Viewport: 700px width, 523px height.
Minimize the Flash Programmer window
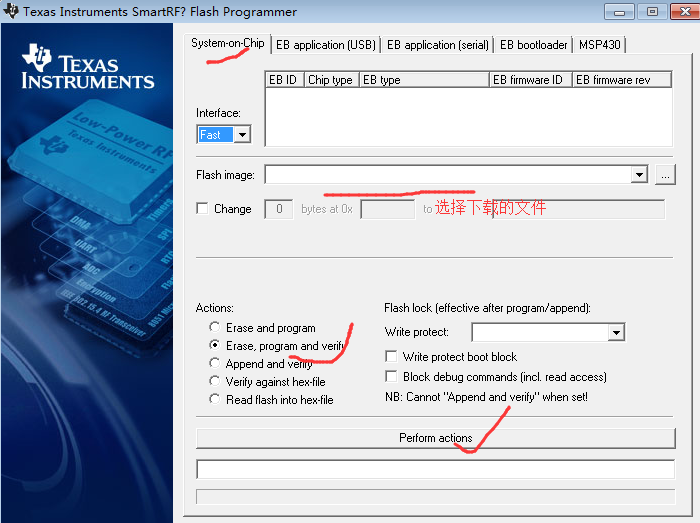click(x=619, y=12)
